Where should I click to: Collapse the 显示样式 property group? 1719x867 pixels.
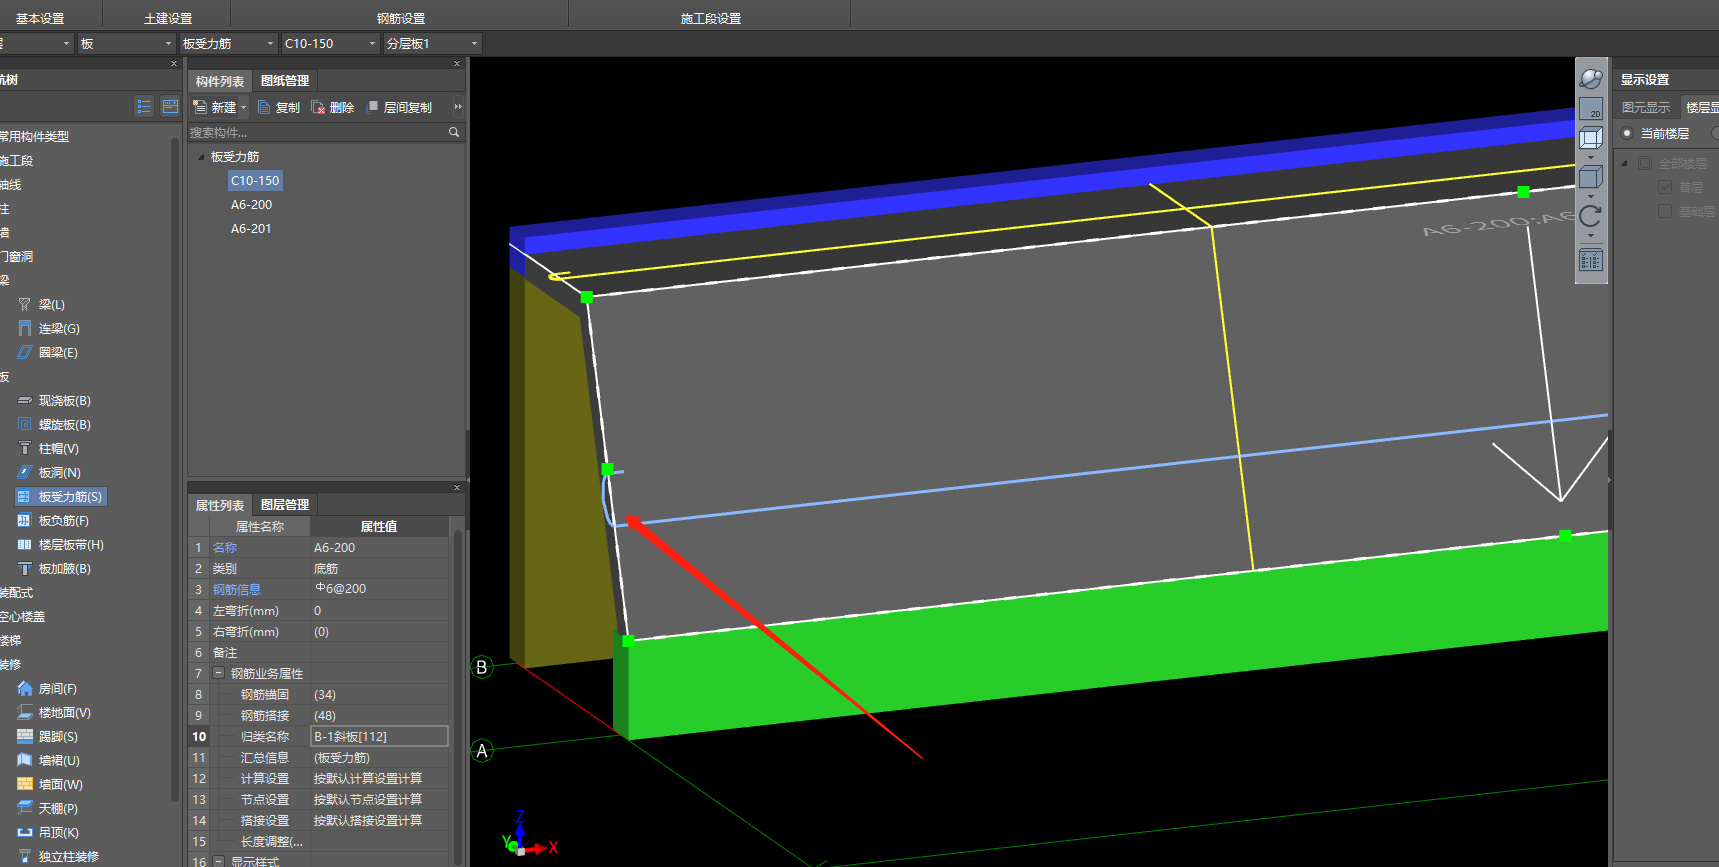[219, 861]
